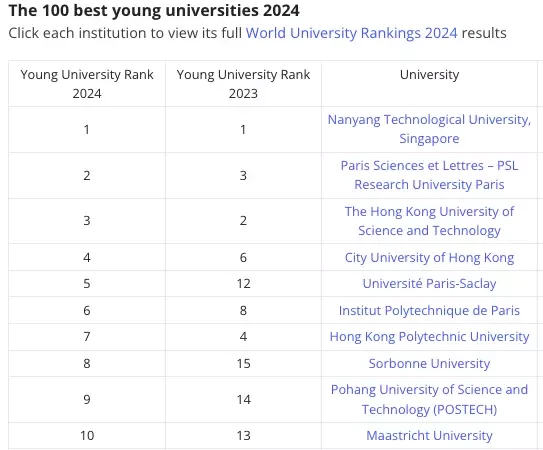
Task: Open Sorbonne University link
Action: pyautogui.click(x=429, y=363)
